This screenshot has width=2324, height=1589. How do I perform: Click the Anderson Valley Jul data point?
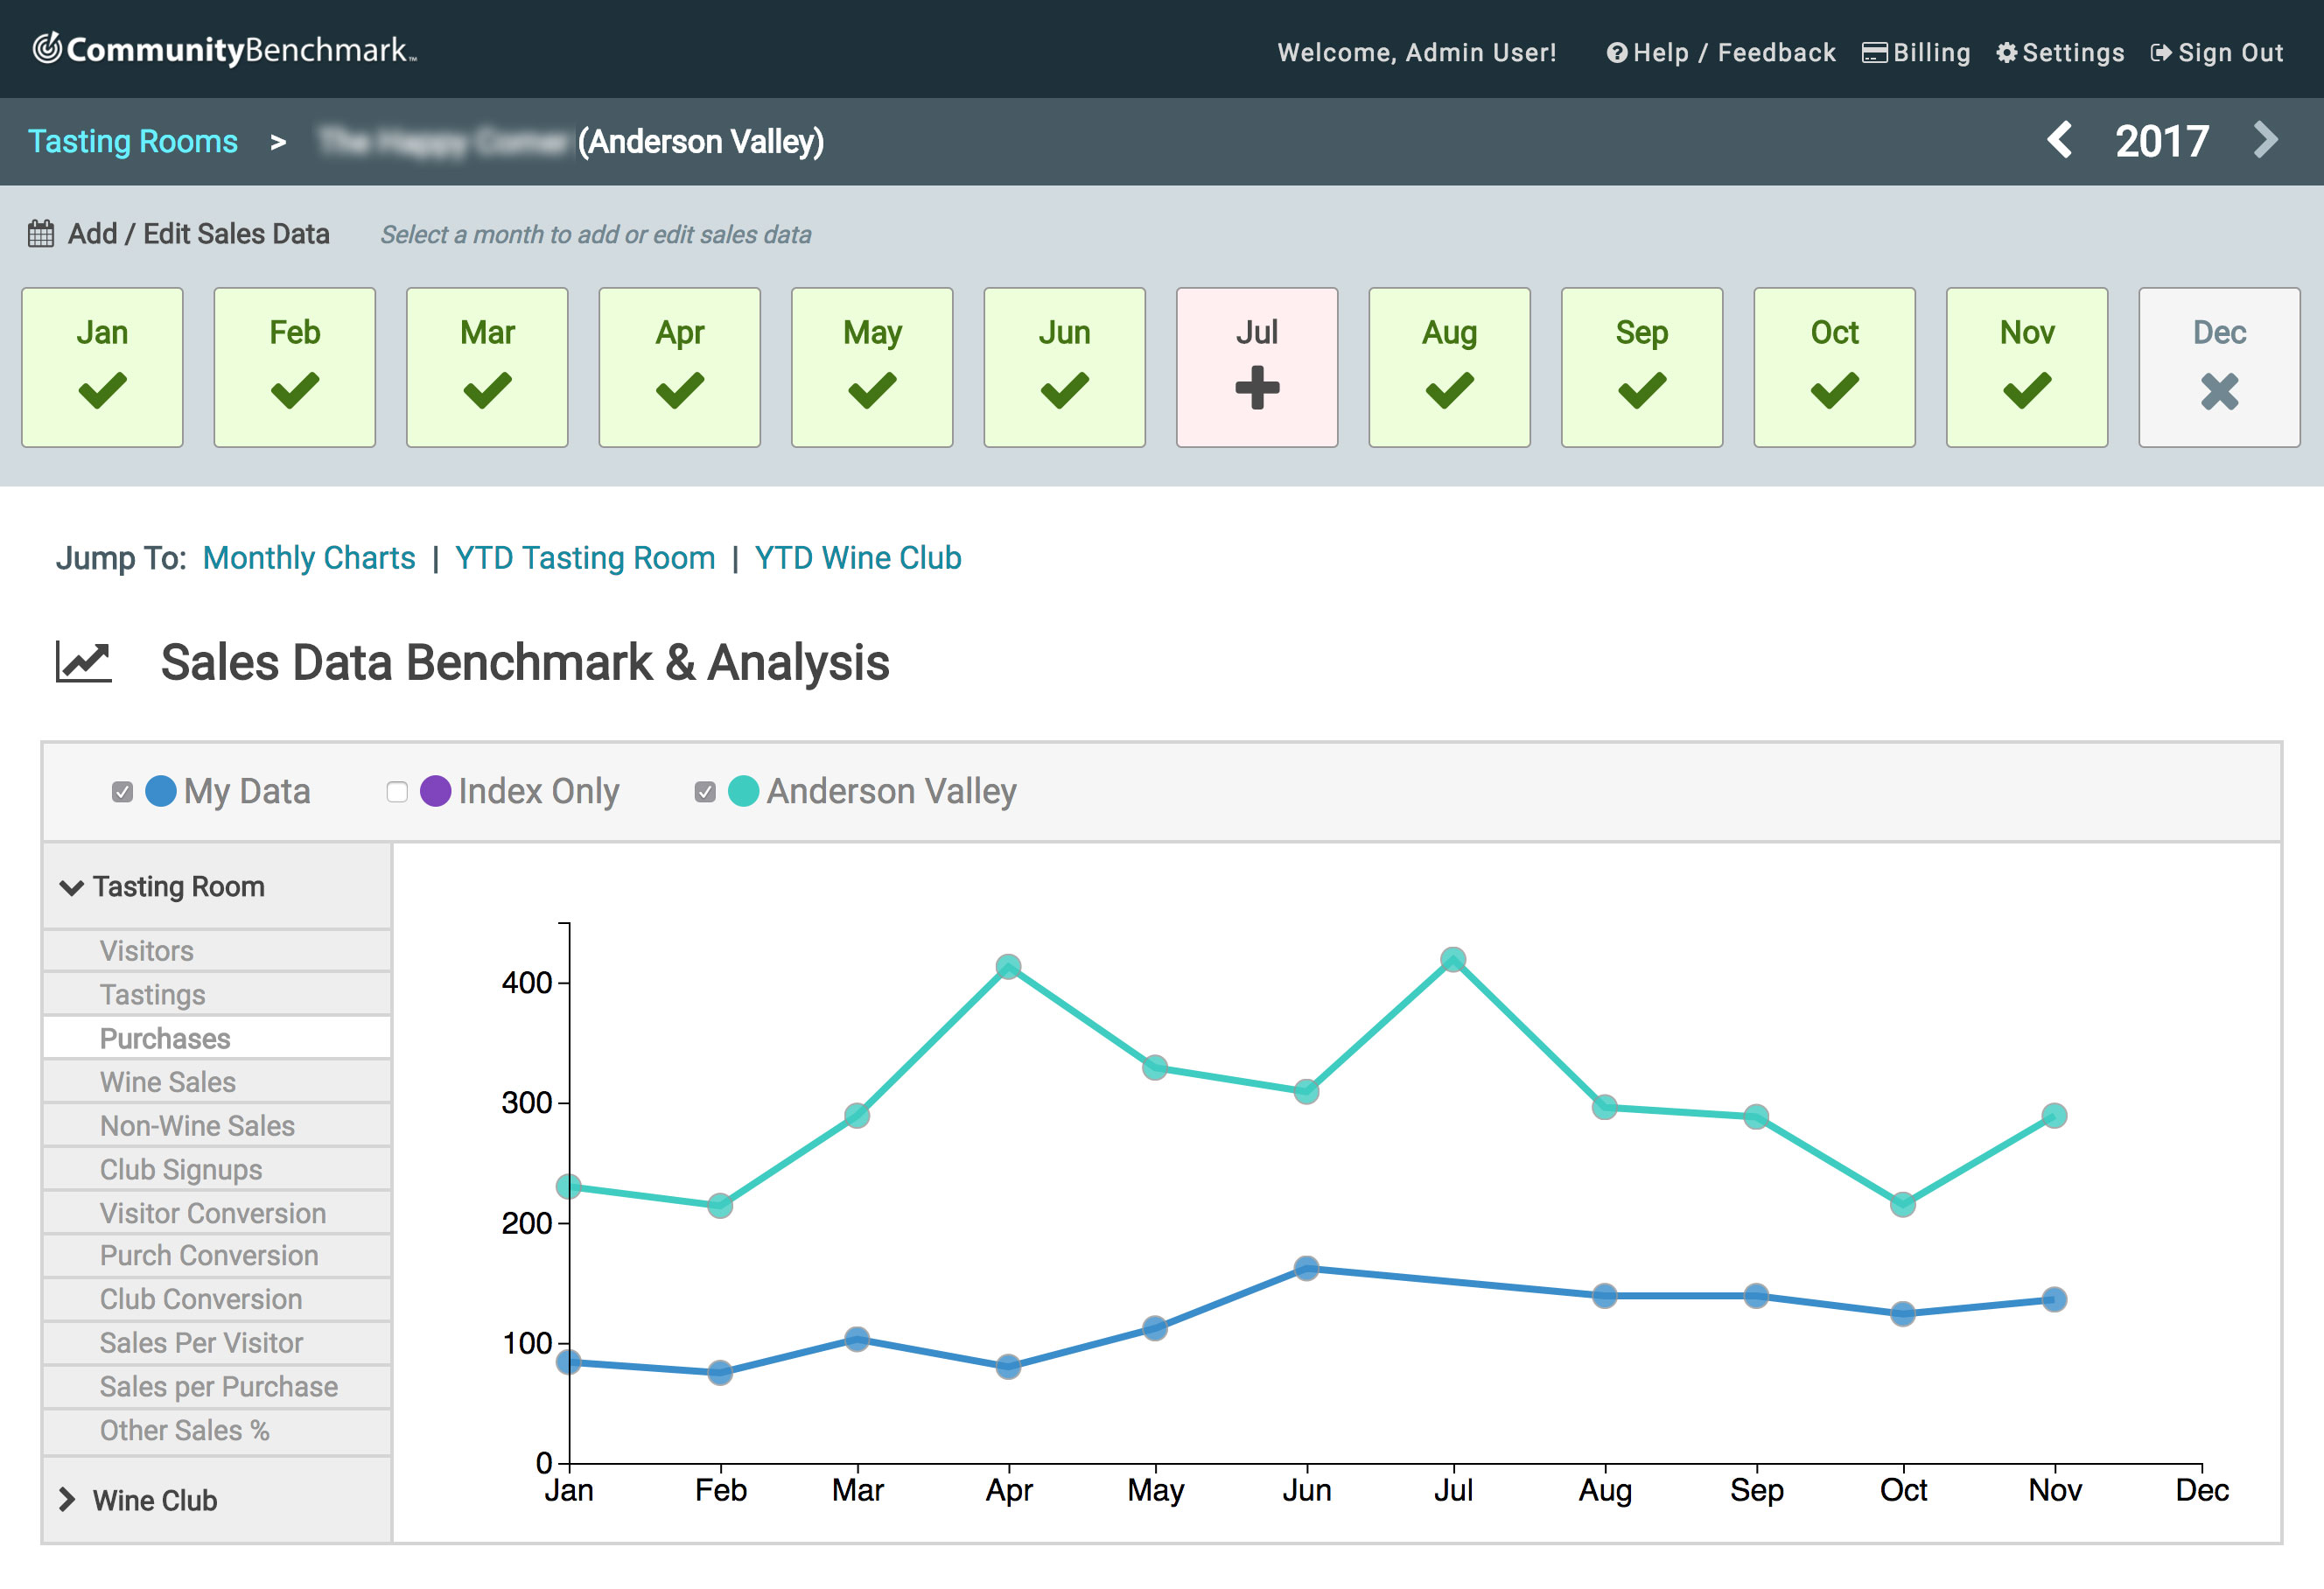[x=1453, y=960]
